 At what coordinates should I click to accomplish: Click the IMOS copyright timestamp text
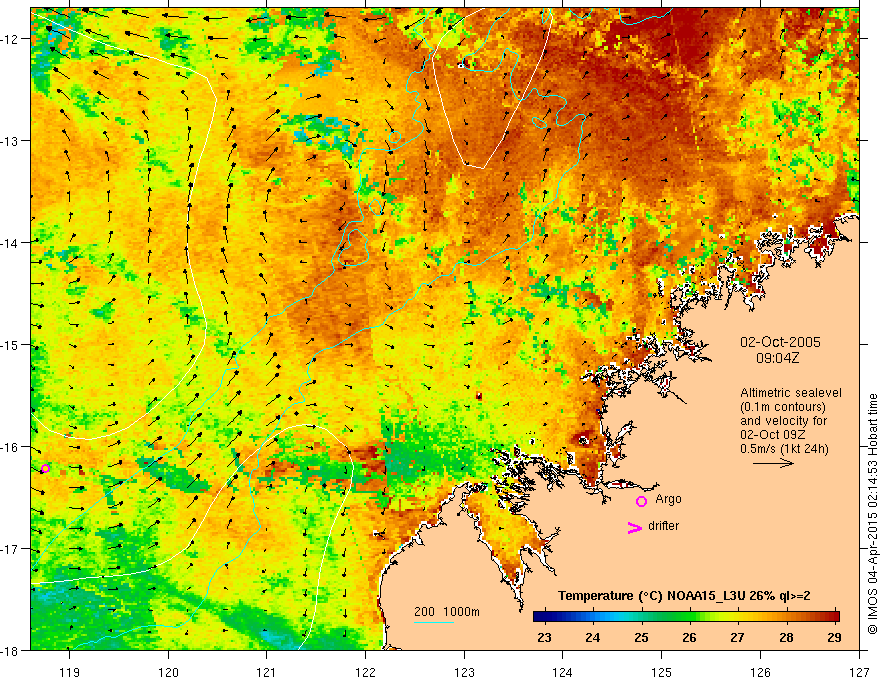(873, 514)
